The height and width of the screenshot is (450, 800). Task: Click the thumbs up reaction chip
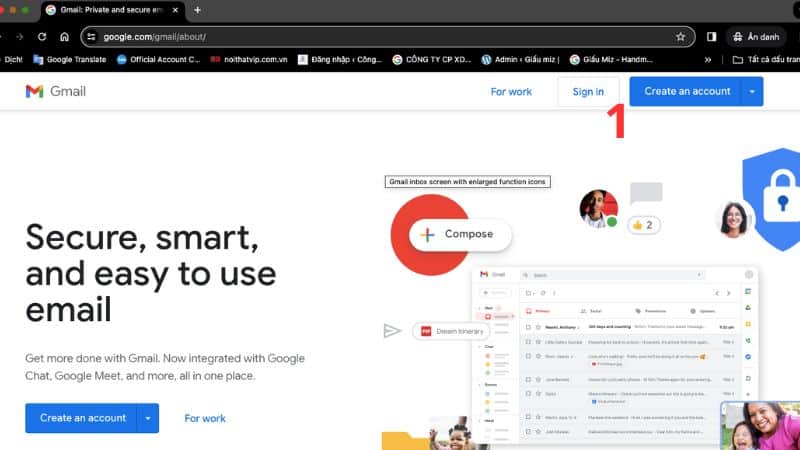(644, 225)
